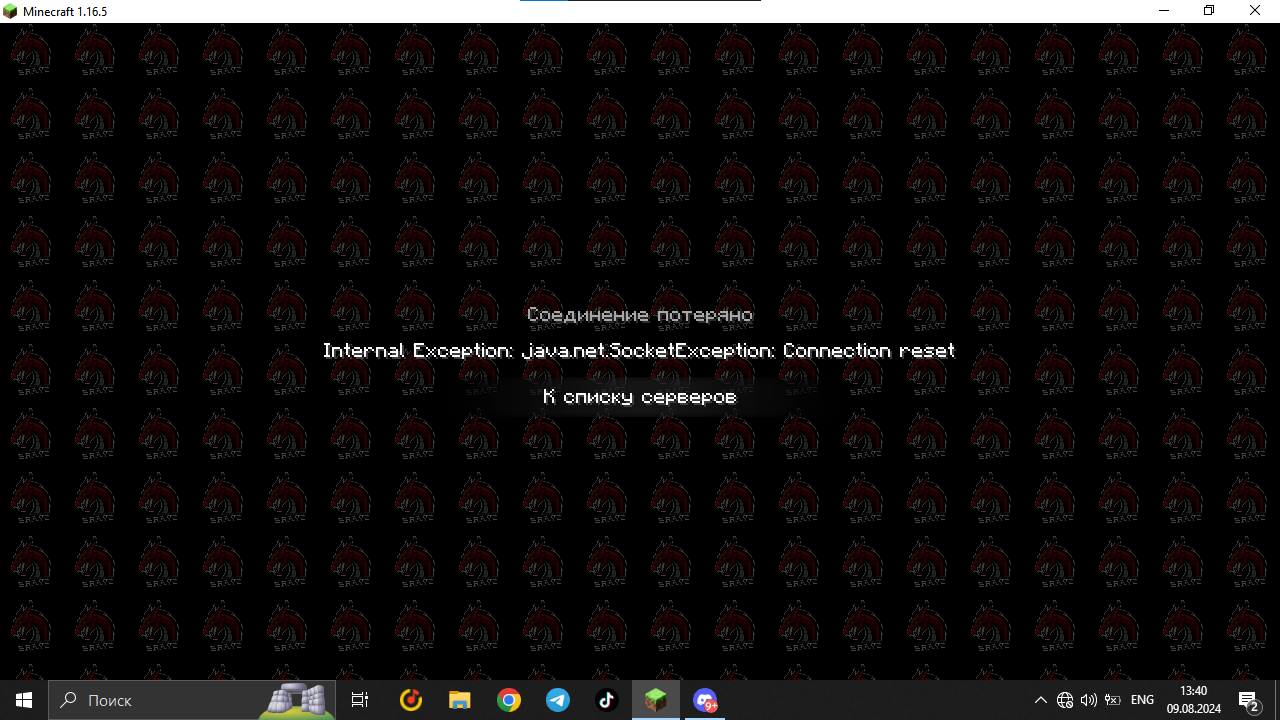The image size is (1280, 720).
Task: Click the 'Соединение потеряно' heading text
Action: 640,315
